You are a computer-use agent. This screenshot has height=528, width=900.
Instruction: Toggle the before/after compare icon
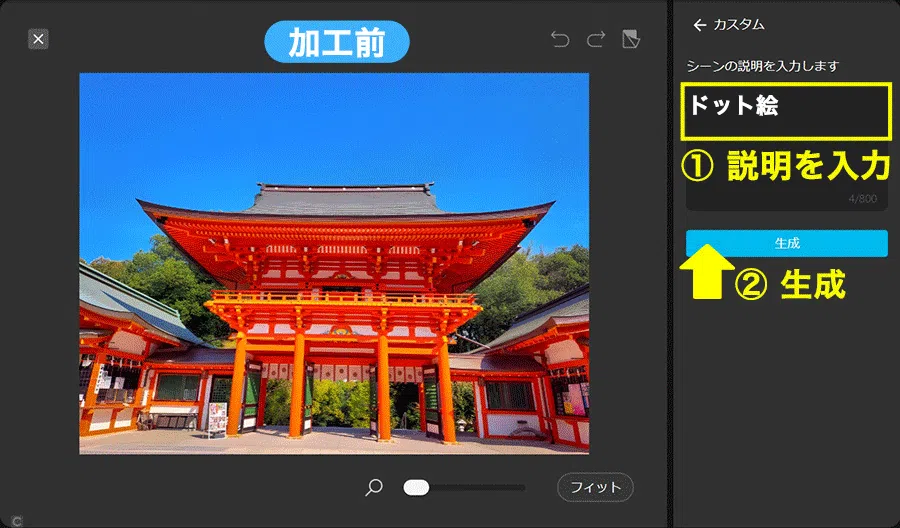click(x=631, y=39)
